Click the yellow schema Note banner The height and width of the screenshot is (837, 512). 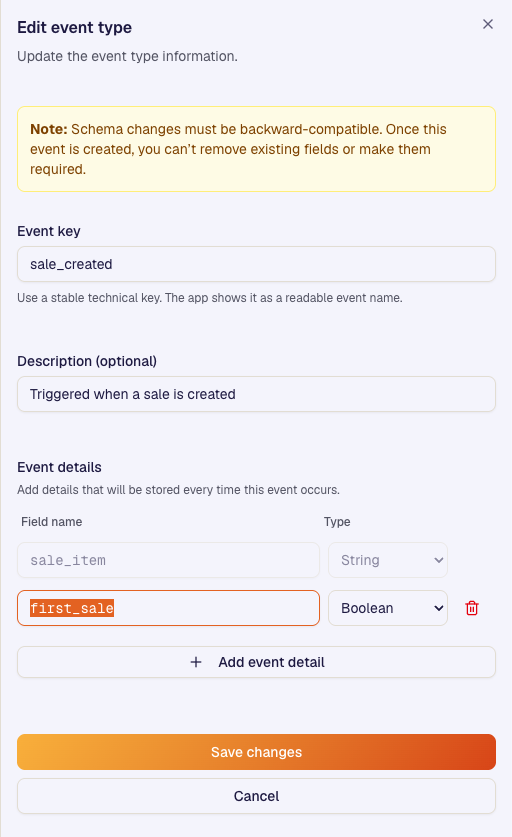click(256, 149)
